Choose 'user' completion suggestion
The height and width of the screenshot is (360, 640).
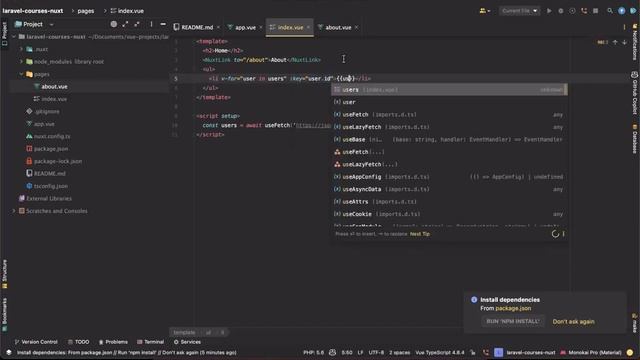tap(449, 102)
